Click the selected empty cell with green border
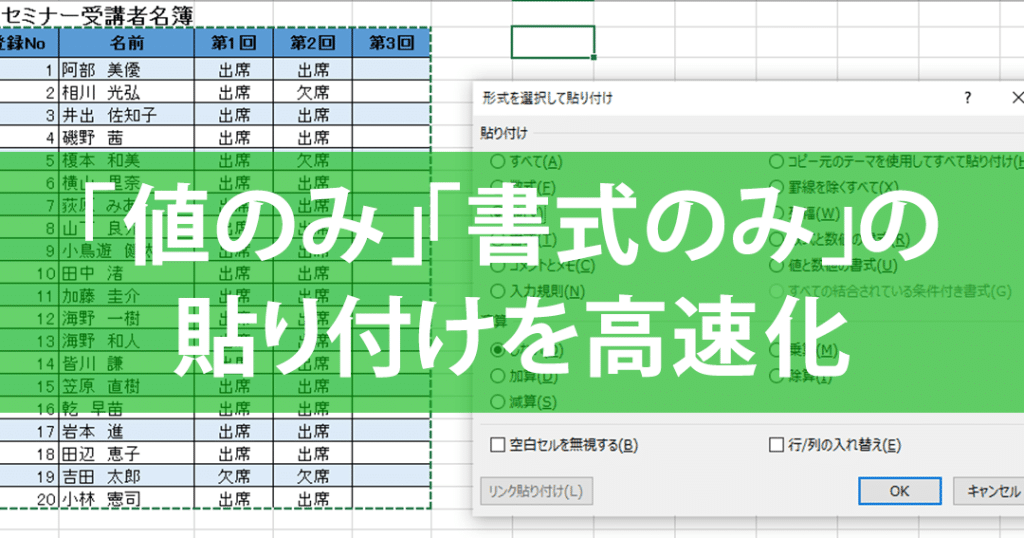 coord(552,42)
